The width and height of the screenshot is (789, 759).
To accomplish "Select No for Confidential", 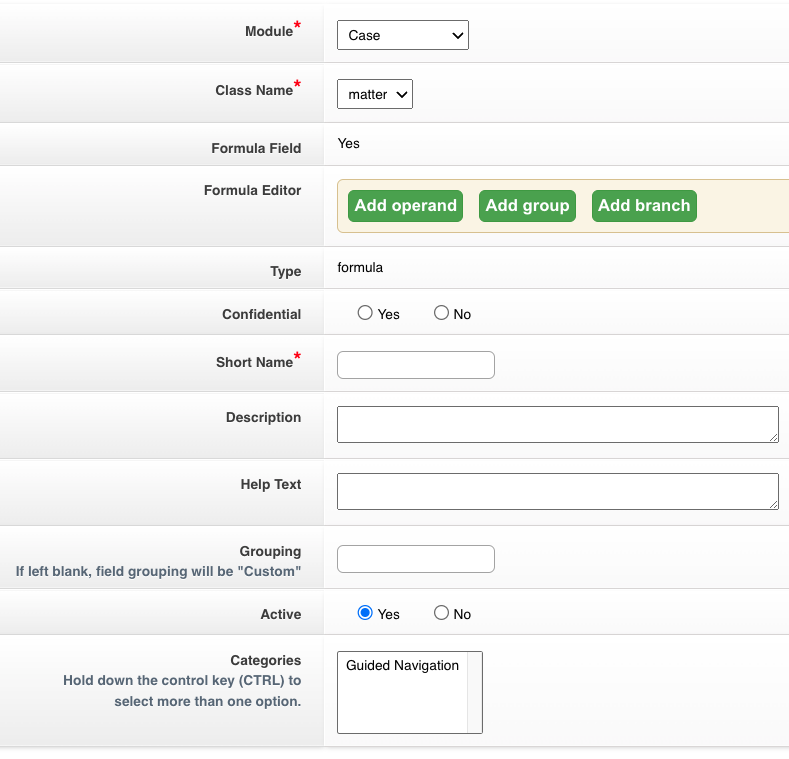I will click(x=441, y=313).
